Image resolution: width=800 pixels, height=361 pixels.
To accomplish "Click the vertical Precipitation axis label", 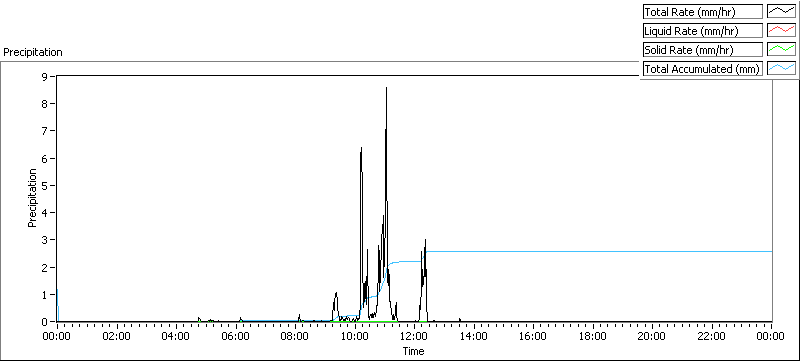I will tap(32, 198).
